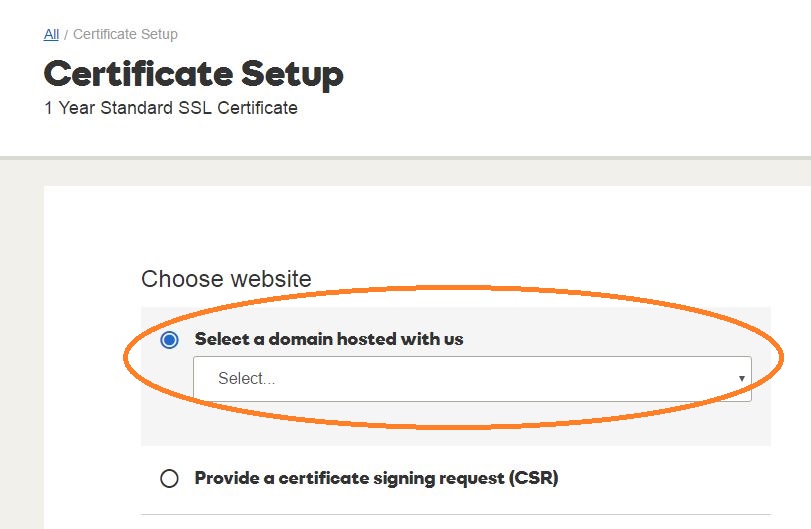Click the 1 Year Standard SSL Certificate subtitle
Screen dimensions: 811x529
click(171, 108)
